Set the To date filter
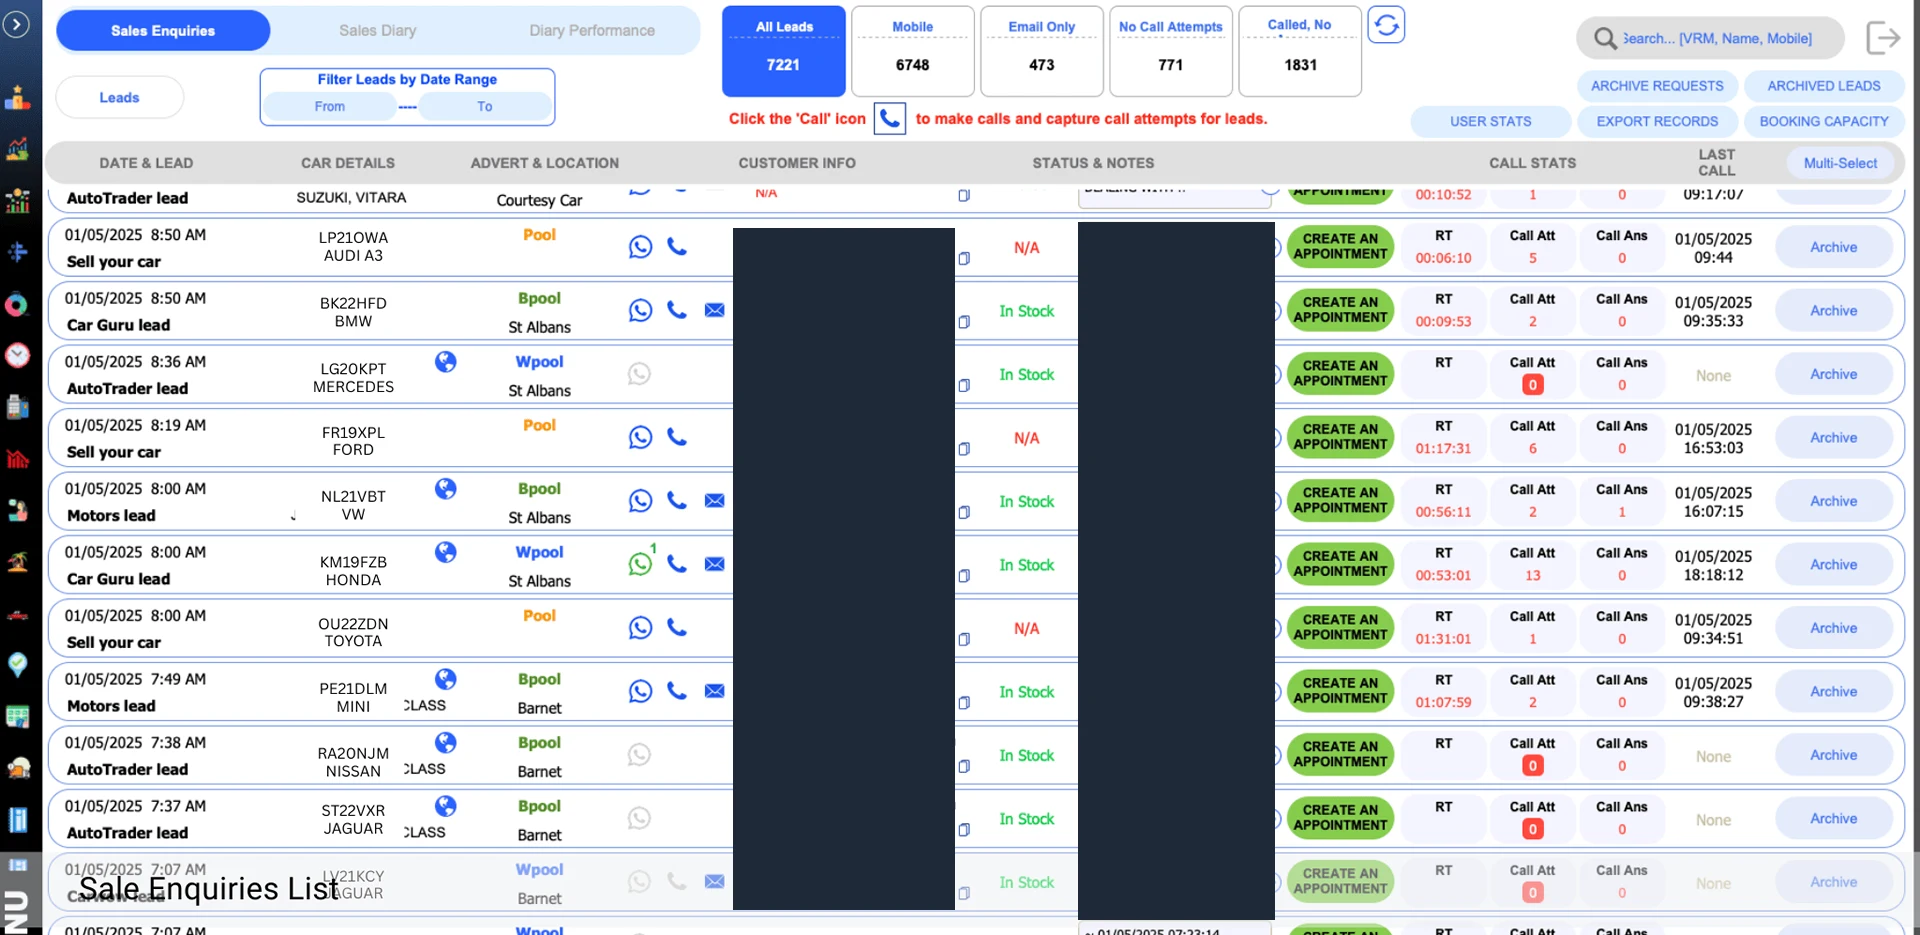The height and width of the screenshot is (935, 1920). coord(485,106)
